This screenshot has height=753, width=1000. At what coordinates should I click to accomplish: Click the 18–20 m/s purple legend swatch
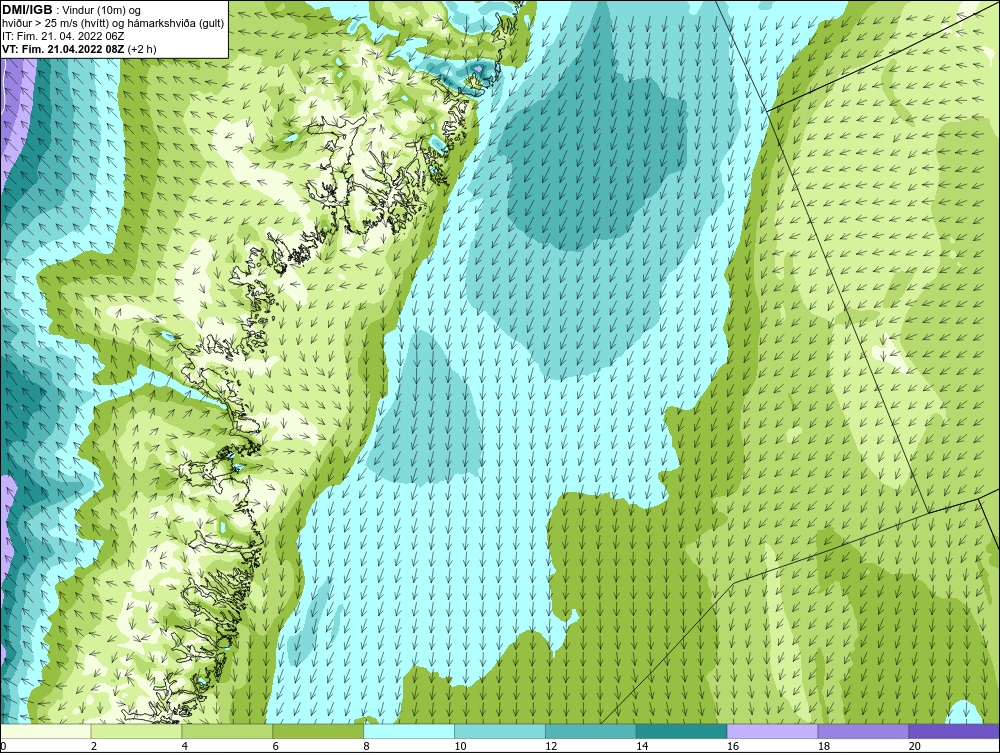[x=864, y=731]
